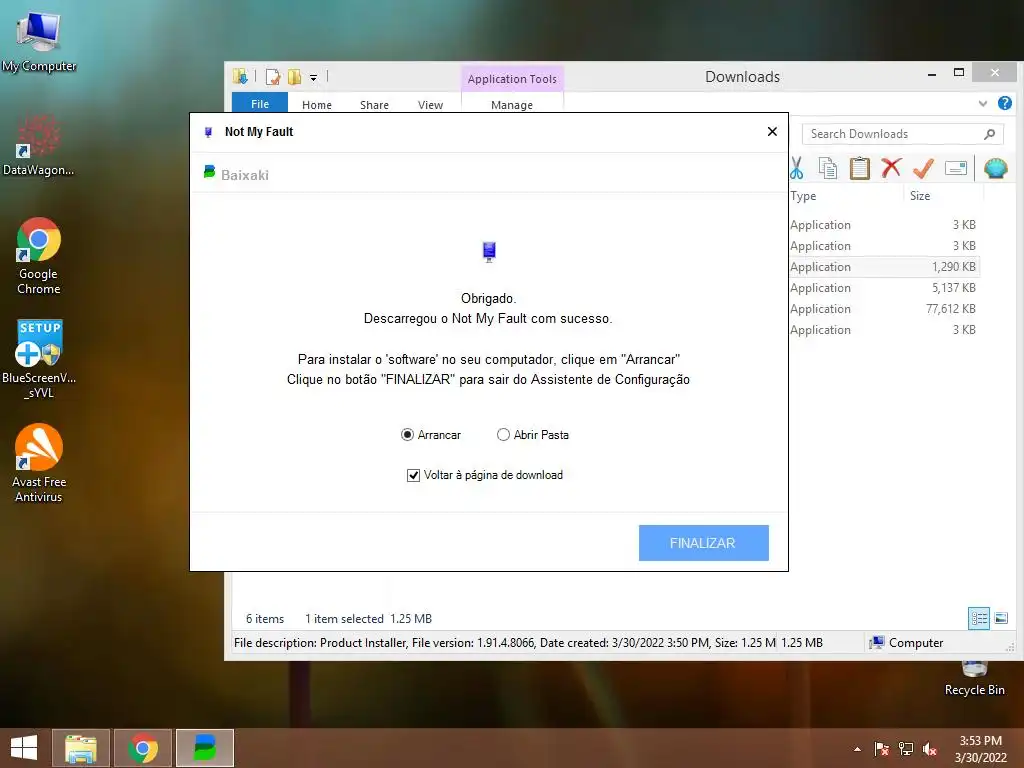Select the 1,290 KB application row
Image resolution: width=1024 pixels, height=768 pixels.
(x=884, y=266)
